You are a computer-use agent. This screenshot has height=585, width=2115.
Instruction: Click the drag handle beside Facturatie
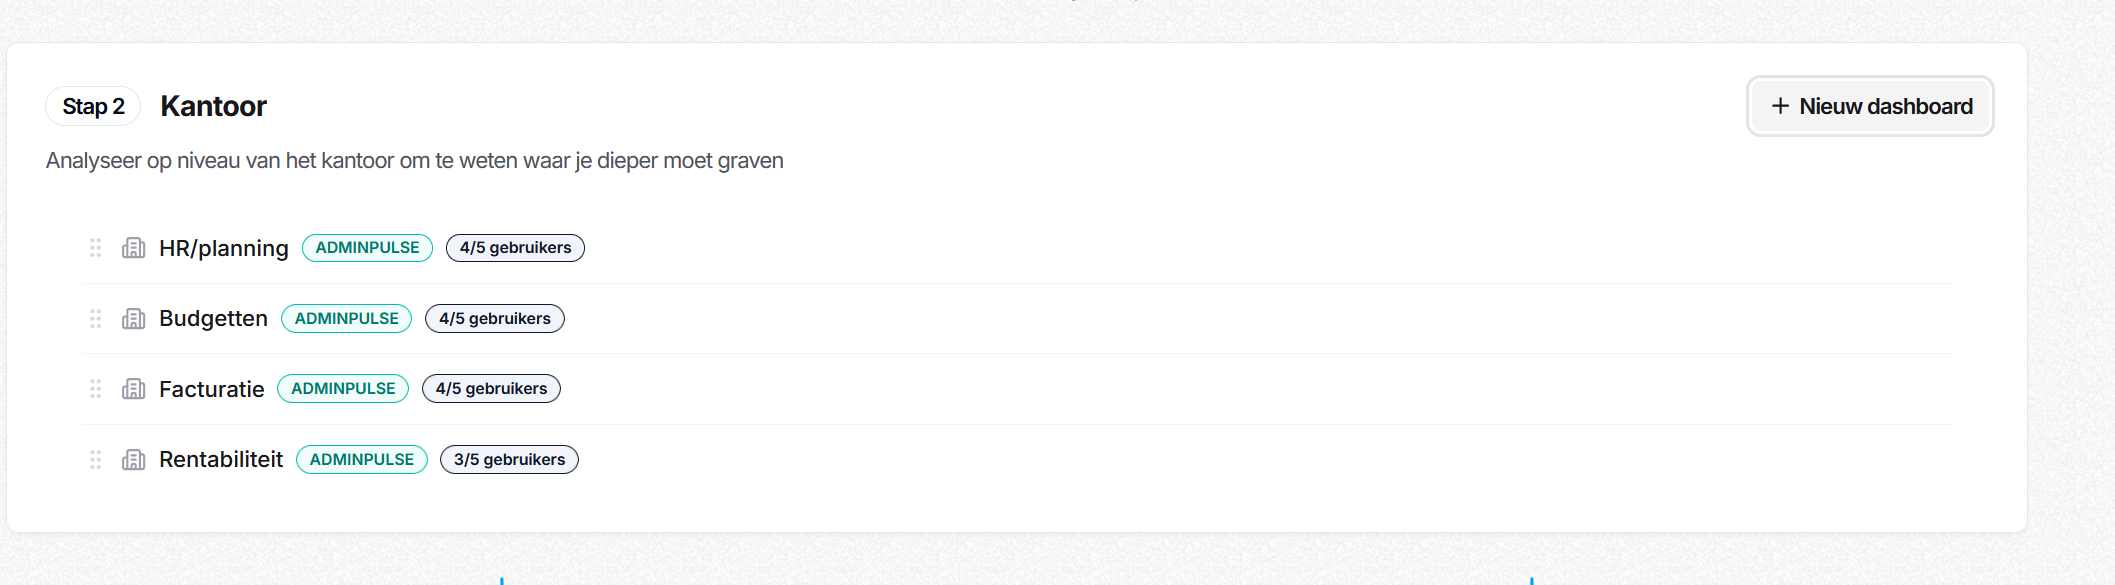coord(96,389)
